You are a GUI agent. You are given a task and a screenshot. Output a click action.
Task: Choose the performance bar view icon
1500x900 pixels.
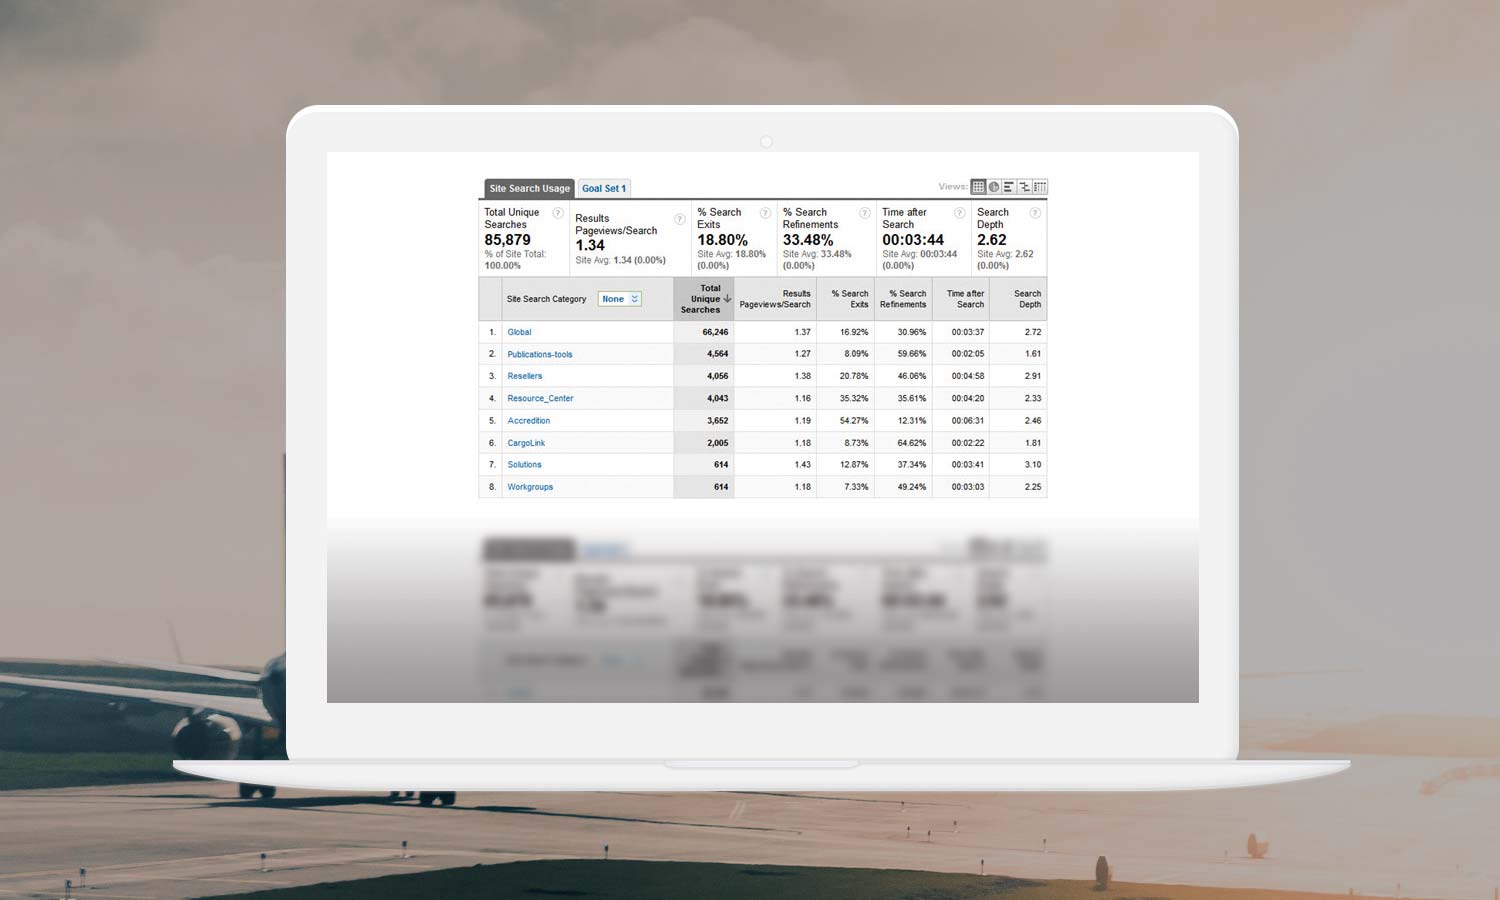click(x=1009, y=187)
